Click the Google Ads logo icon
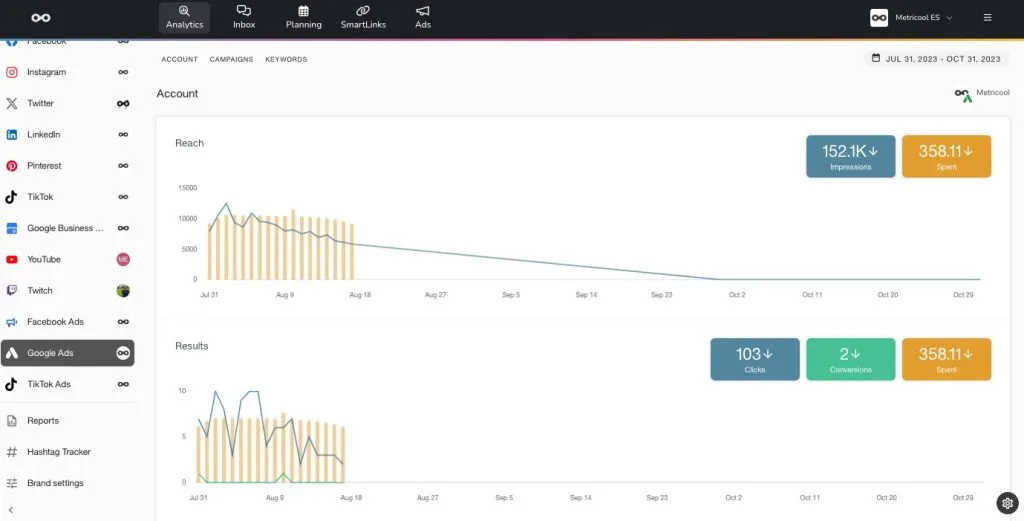This screenshot has width=1024, height=521. pyautogui.click(x=12, y=353)
